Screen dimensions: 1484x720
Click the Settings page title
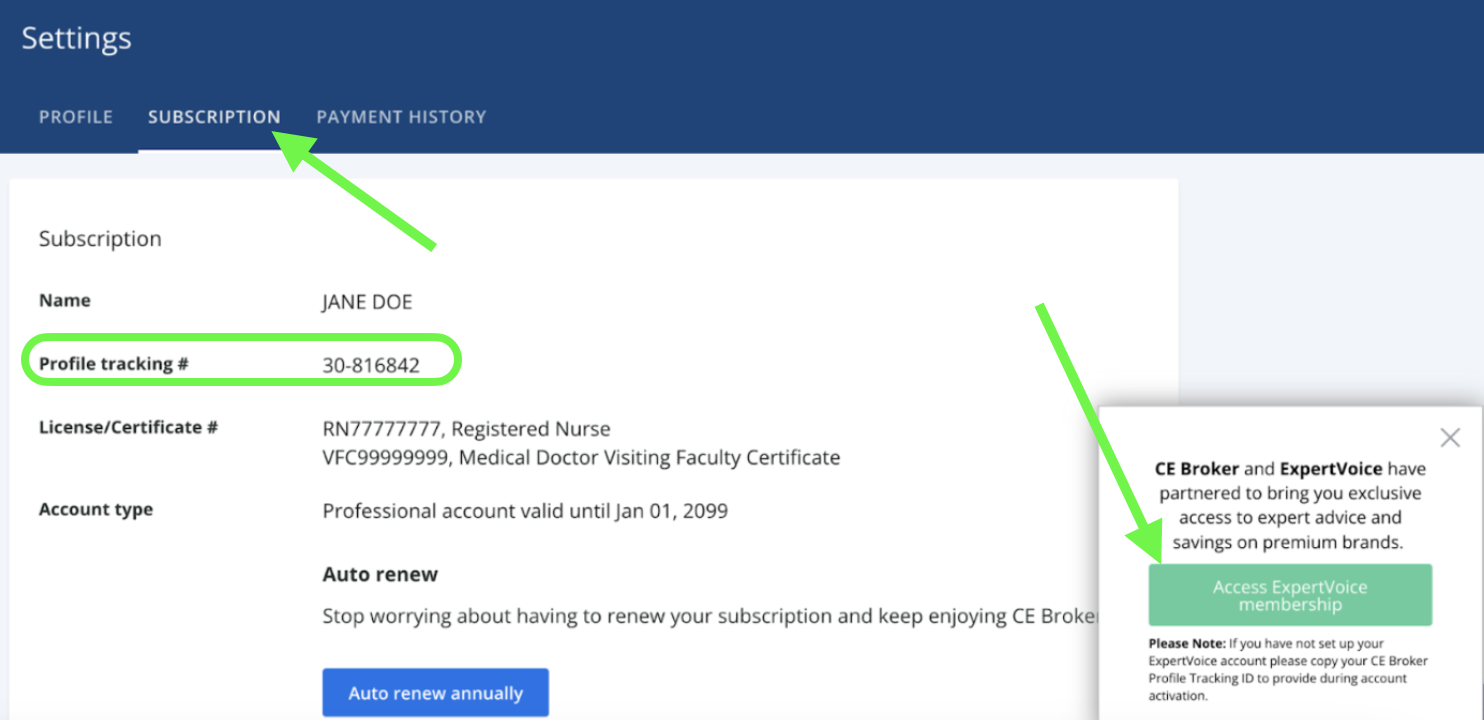(x=77, y=38)
